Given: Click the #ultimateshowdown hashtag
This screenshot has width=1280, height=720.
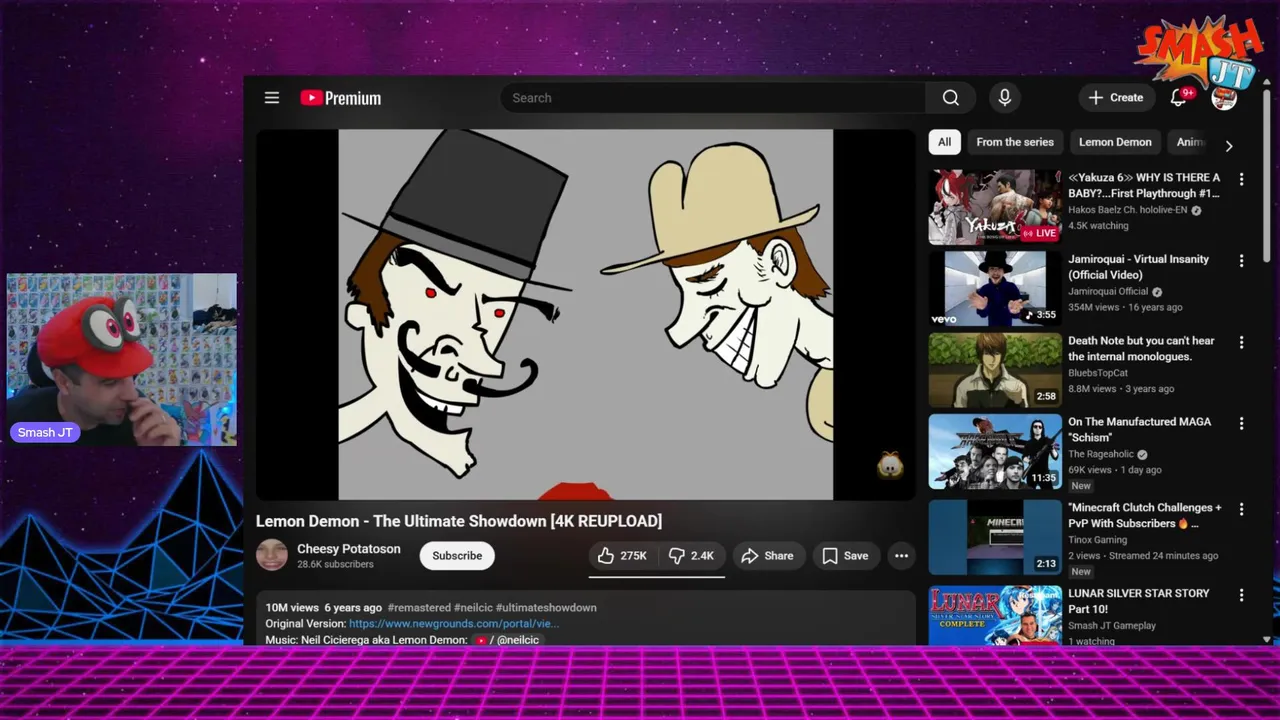Looking at the screenshot, I should (546, 608).
